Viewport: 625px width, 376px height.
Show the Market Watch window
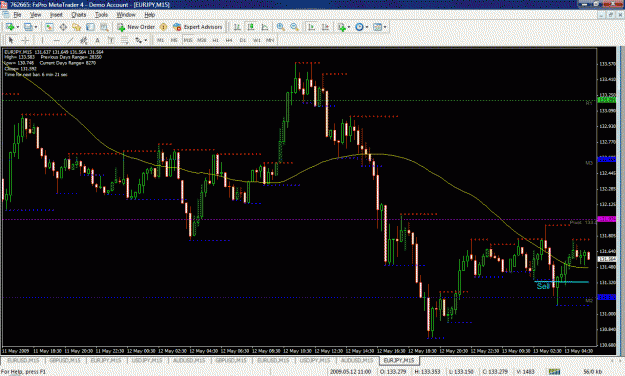point(49,27)
